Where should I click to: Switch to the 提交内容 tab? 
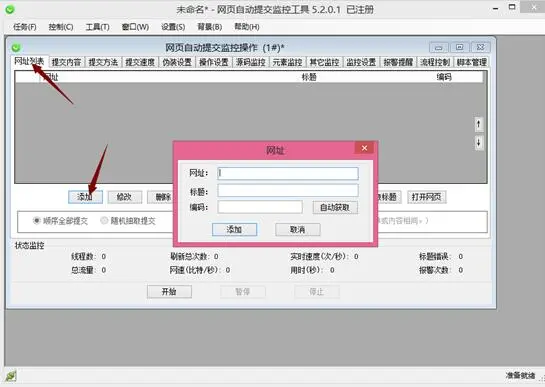click(66, 62)
